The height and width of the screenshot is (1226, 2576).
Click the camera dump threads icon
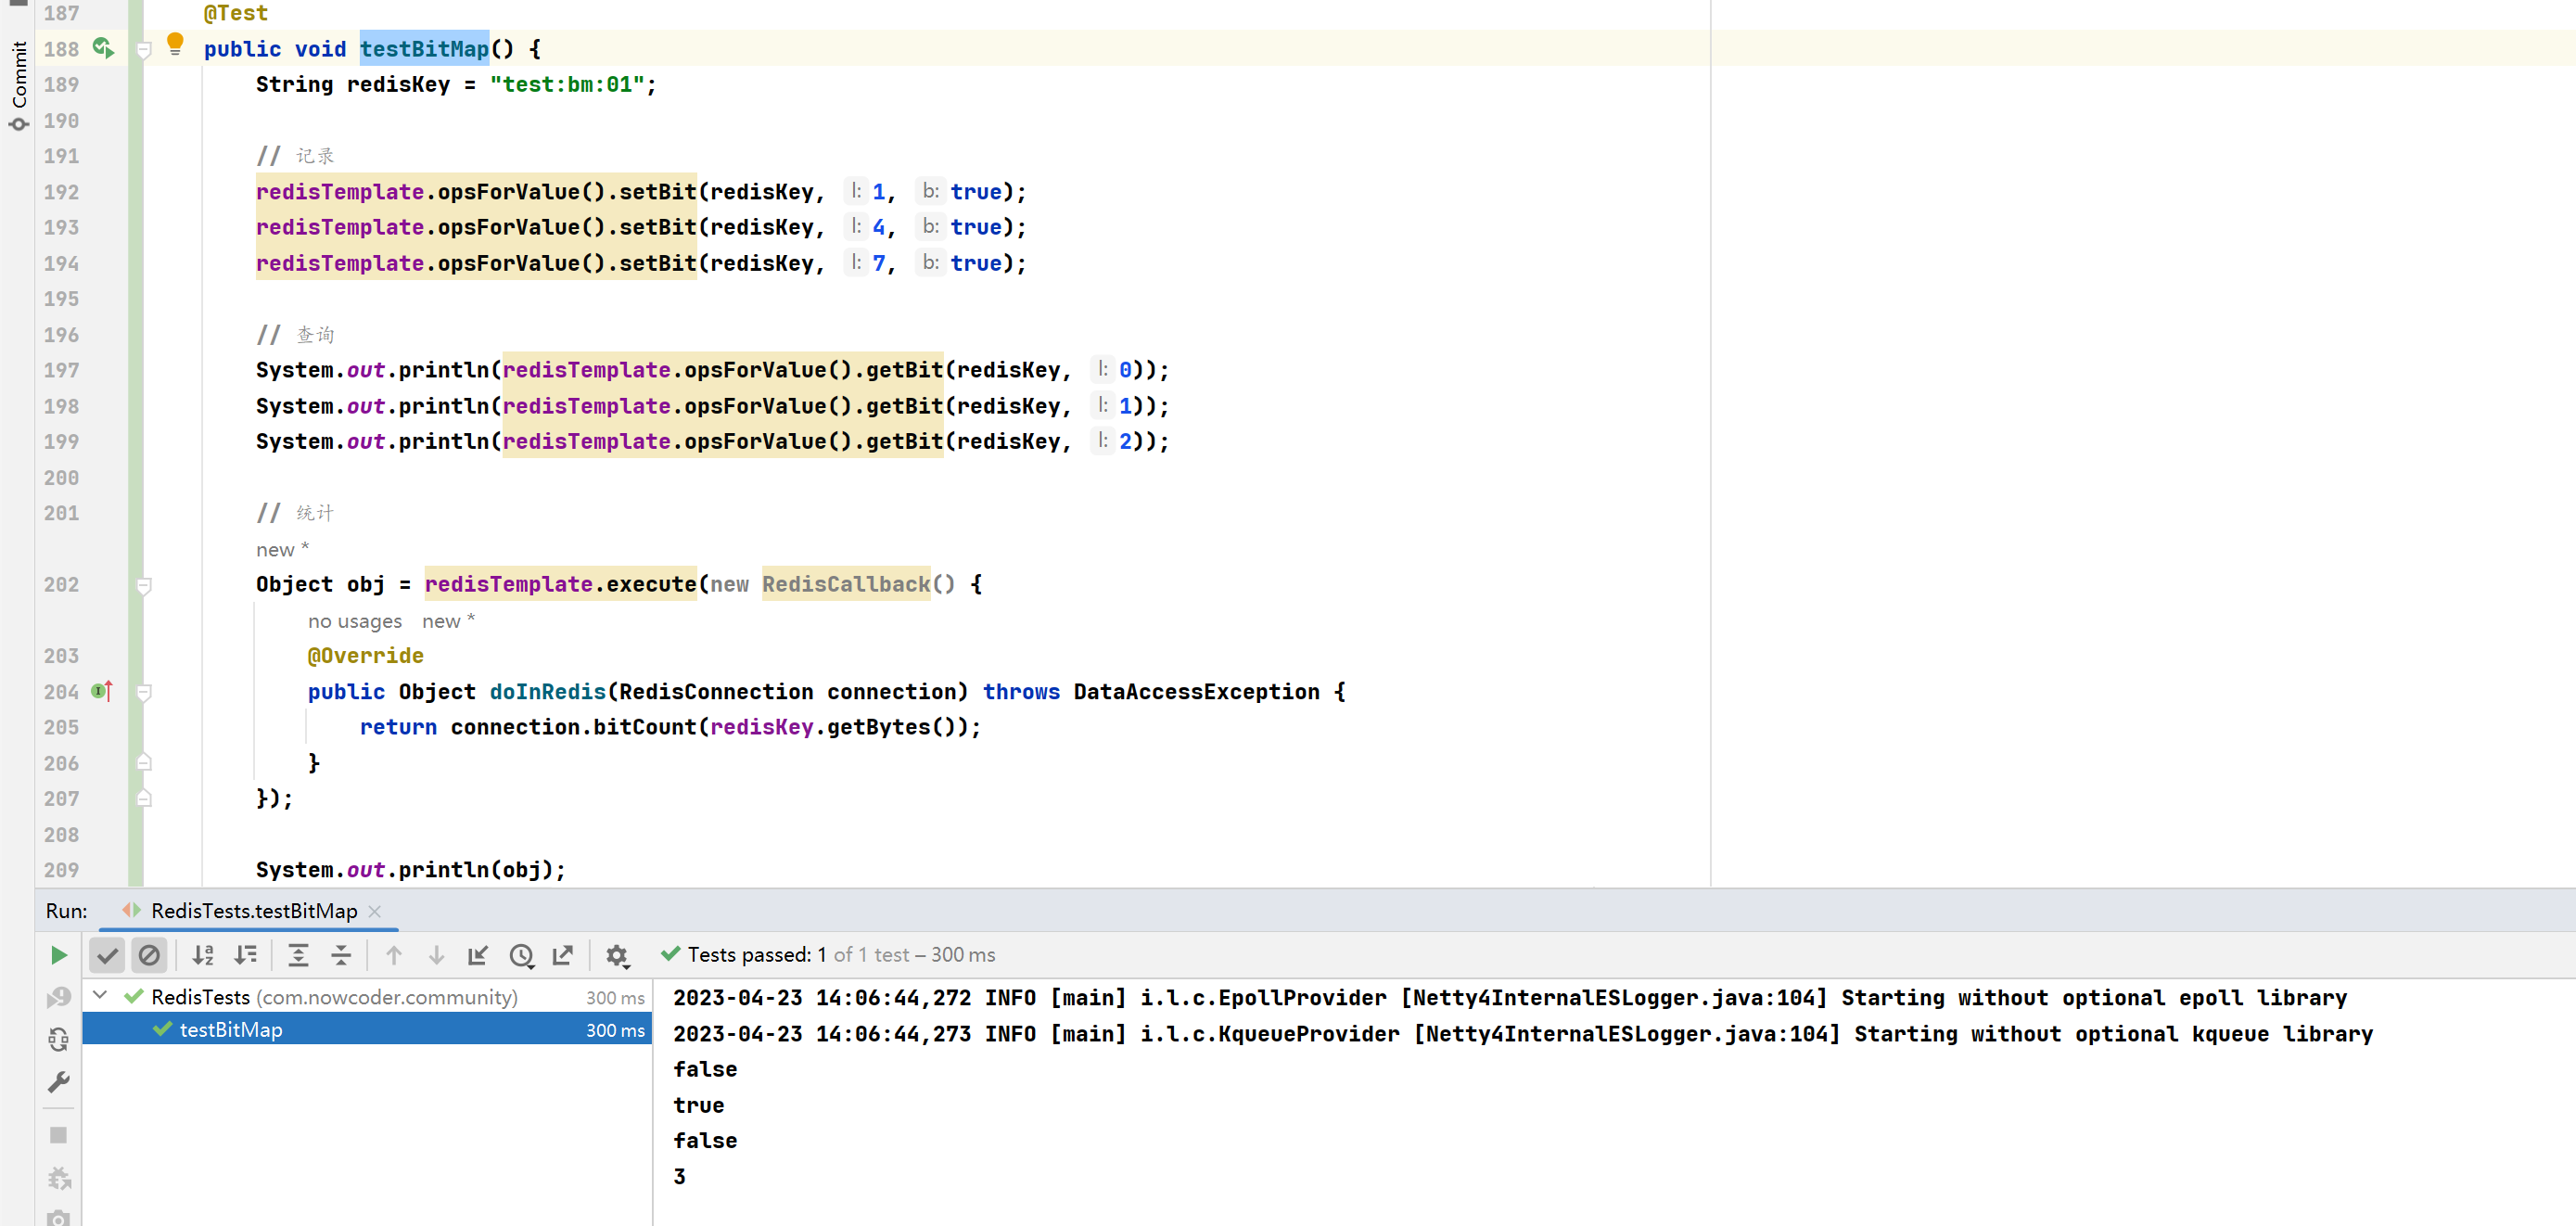[59, 1218]
